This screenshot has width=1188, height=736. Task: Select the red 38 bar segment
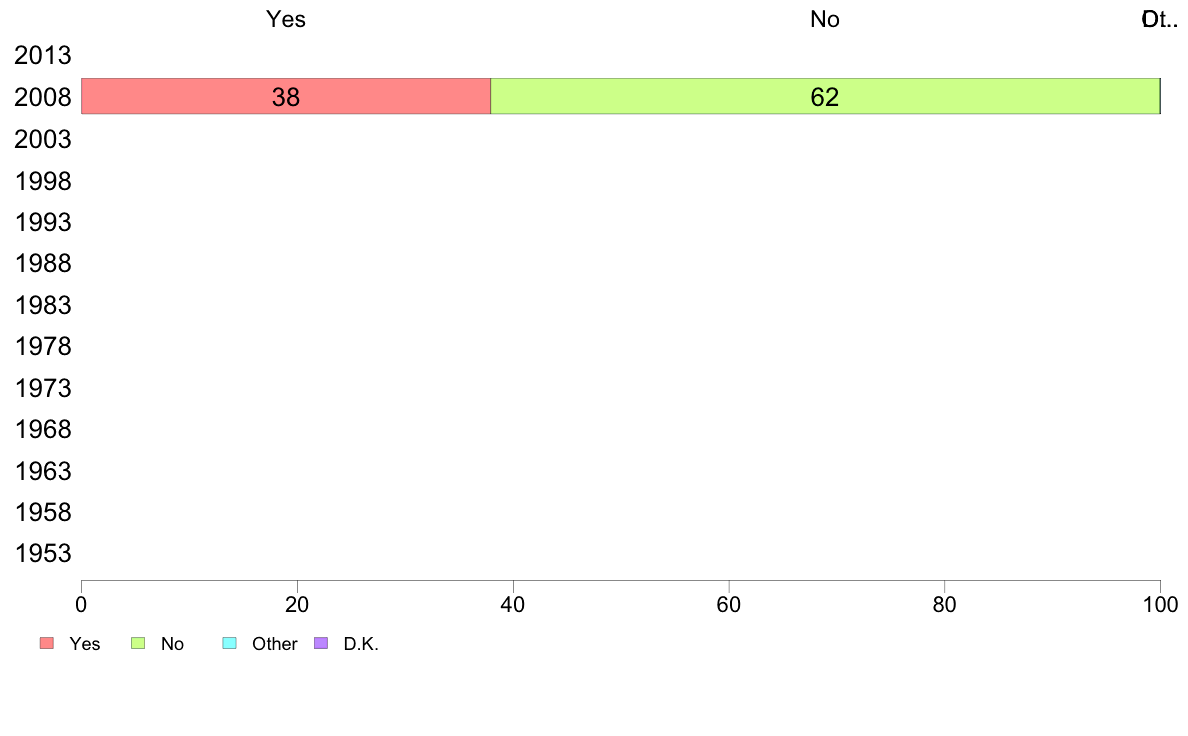pyautogui.click(x=286, y=96)
